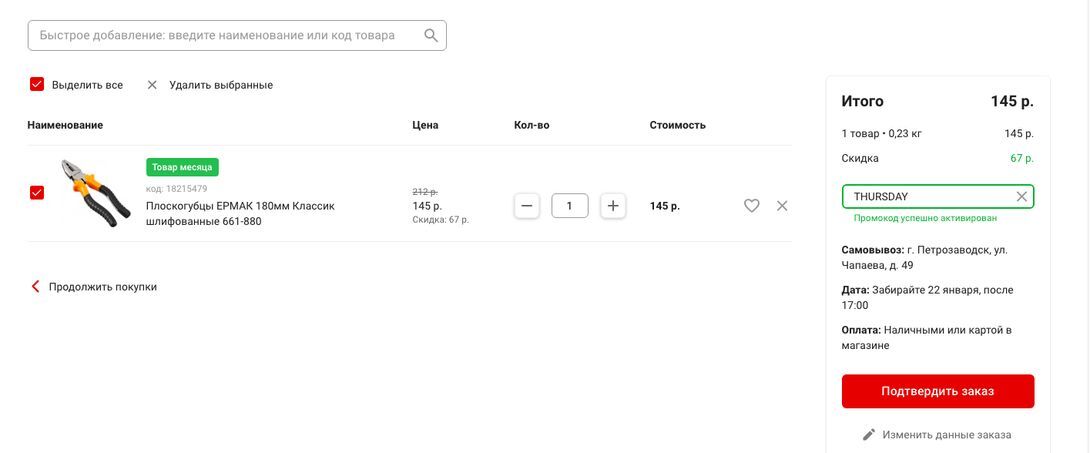Uncheck the pliers item checkbox
The height and width of the screenshot is (453, 1090).
(37, 193)
